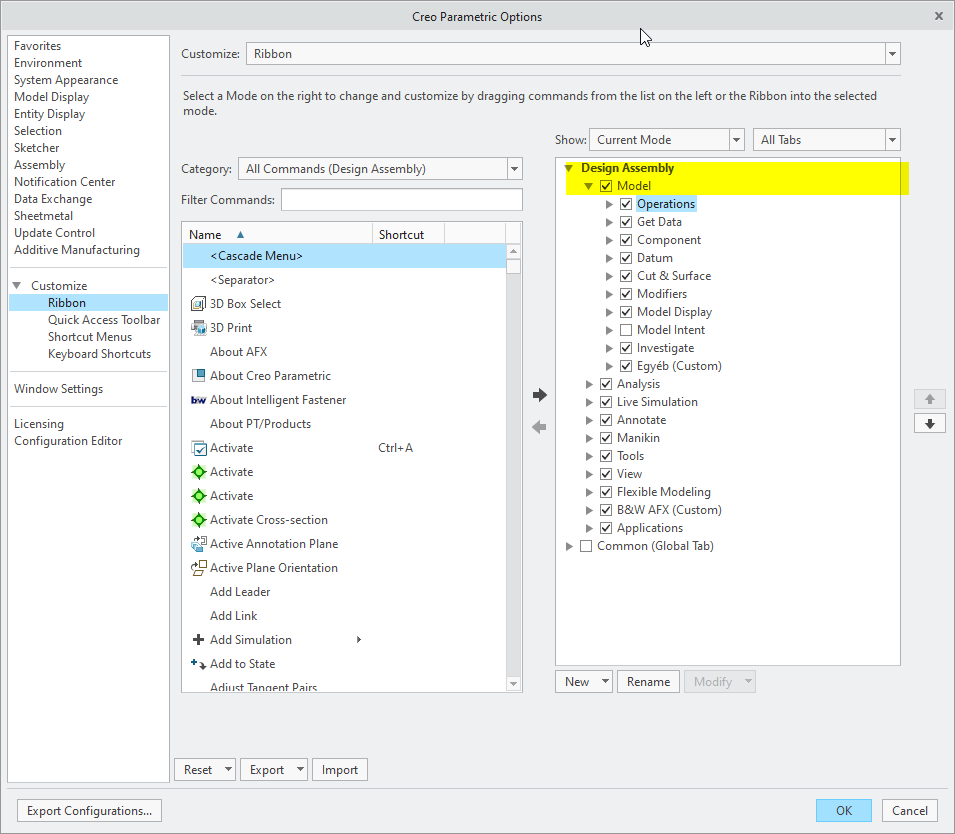Image resolution: width=955 pixels, height=834 pixels.
Task: Open the Favorites options page
Action: point(38,46)
